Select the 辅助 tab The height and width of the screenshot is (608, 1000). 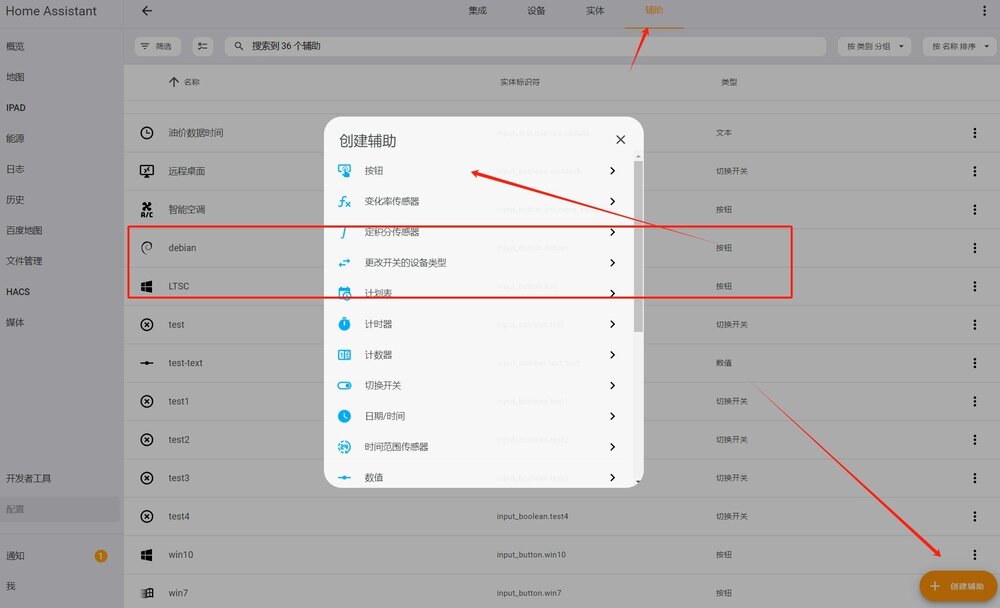click(x=654, y=11)
